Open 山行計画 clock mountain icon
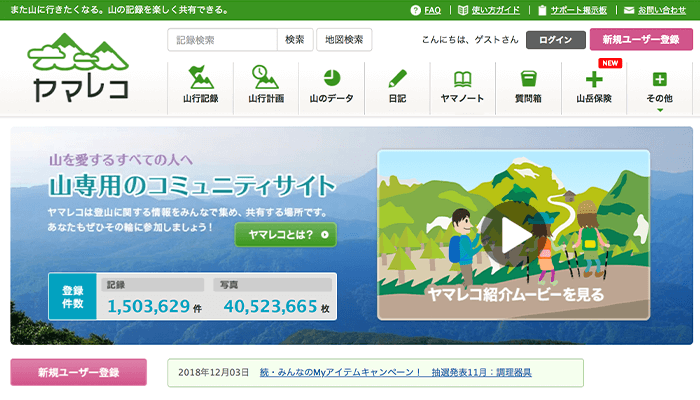The width and height of the screenshot is (700, 400). coord(265,77)
